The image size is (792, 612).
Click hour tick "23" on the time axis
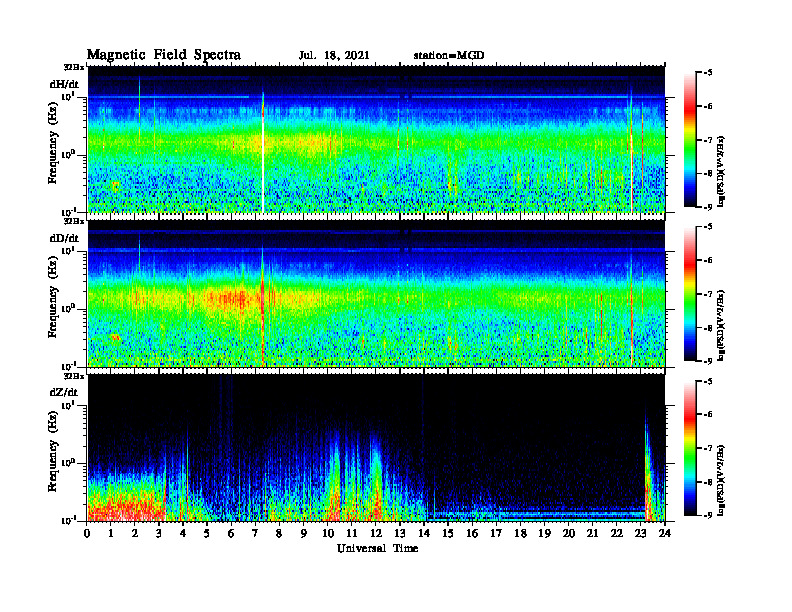[641, 533]
